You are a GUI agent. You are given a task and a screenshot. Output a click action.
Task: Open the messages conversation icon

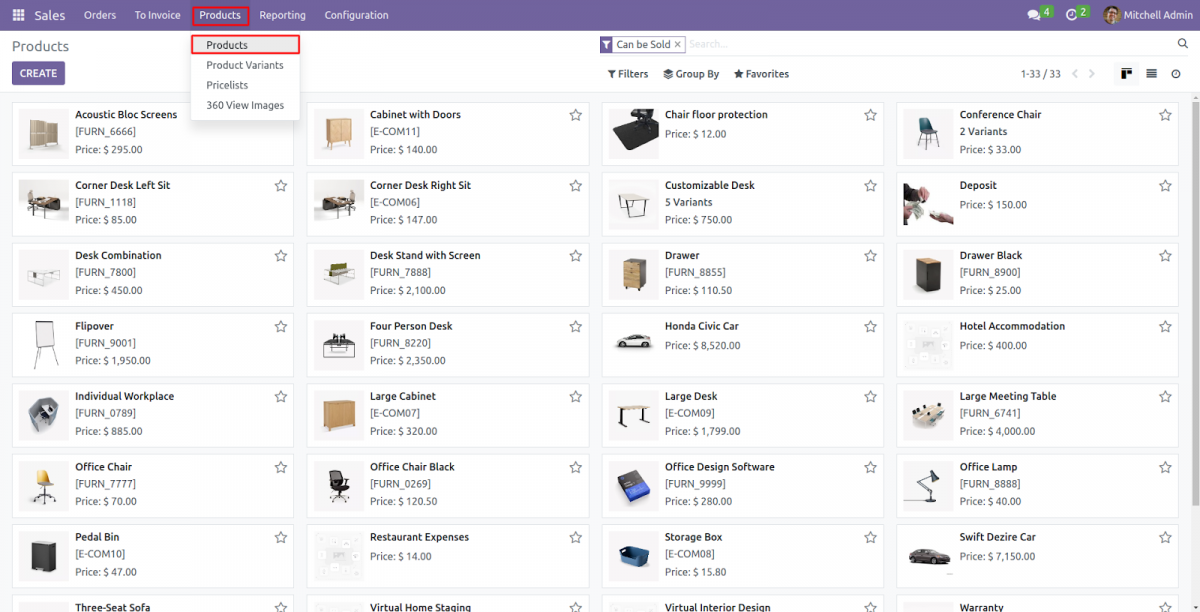[1035, 14]
